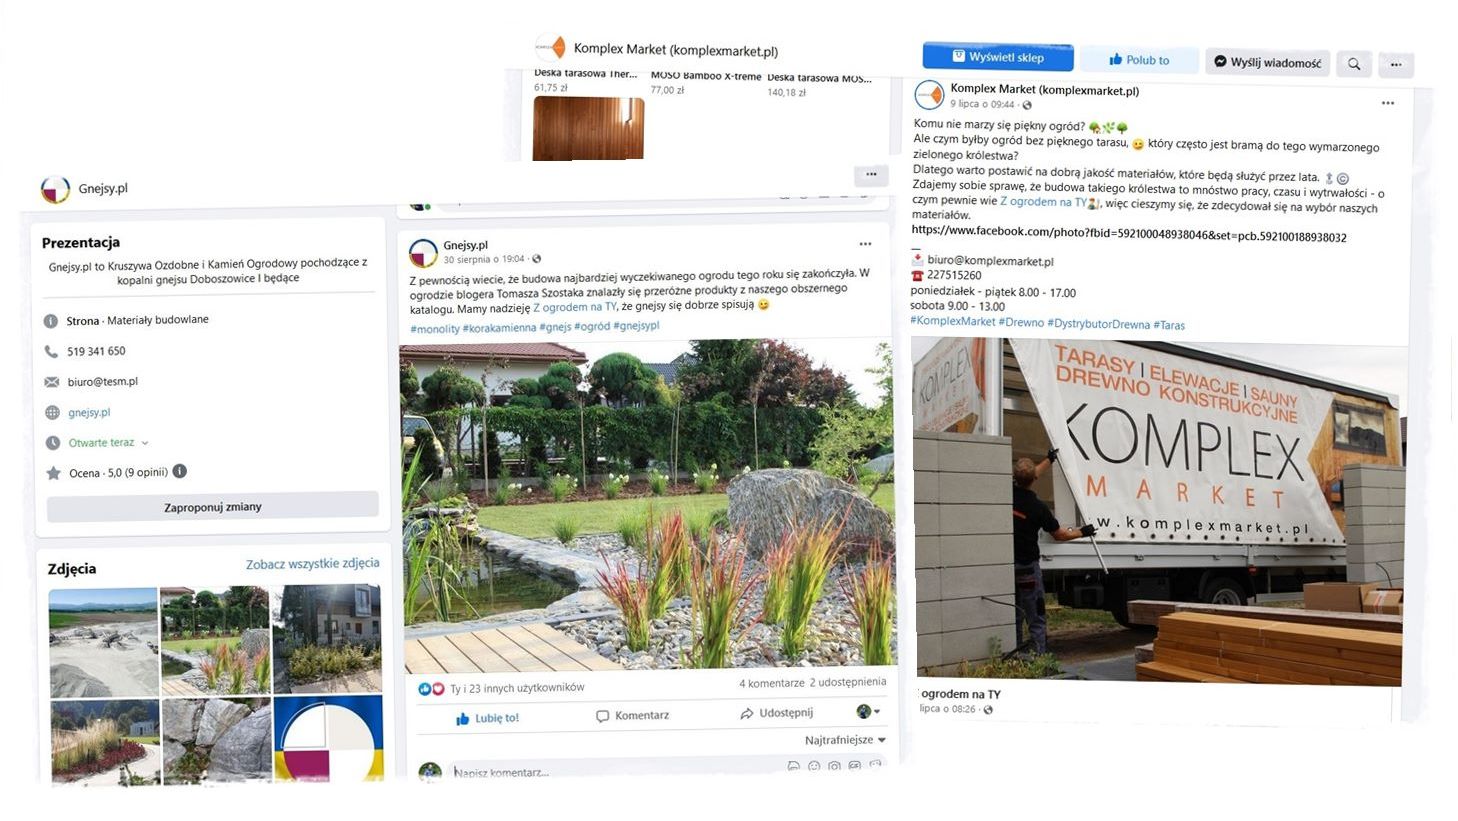The height and width of the screenshot is (821, 1458).
Task: Open options dots on Gnejsy.pl post
Action: pos(865,244)
